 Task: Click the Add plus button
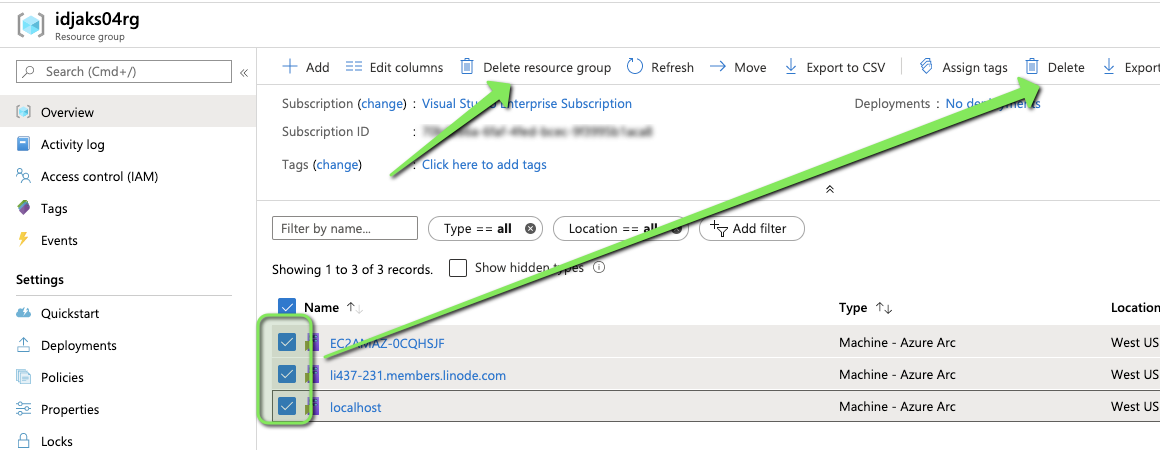click(306, 67)
